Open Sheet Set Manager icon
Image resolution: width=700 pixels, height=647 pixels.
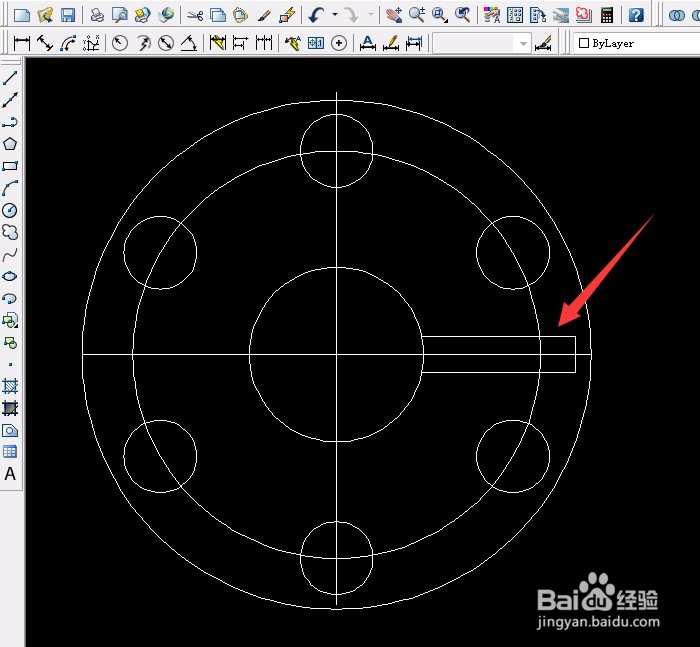(561, 15)
